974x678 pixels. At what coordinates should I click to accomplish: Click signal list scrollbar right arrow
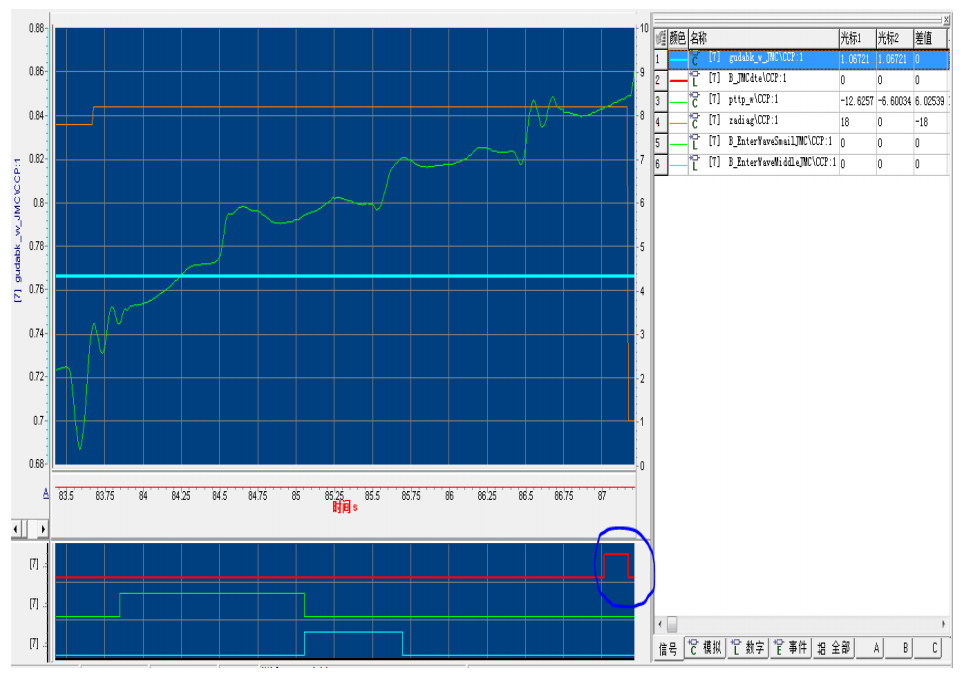click(x=944, y=623)
